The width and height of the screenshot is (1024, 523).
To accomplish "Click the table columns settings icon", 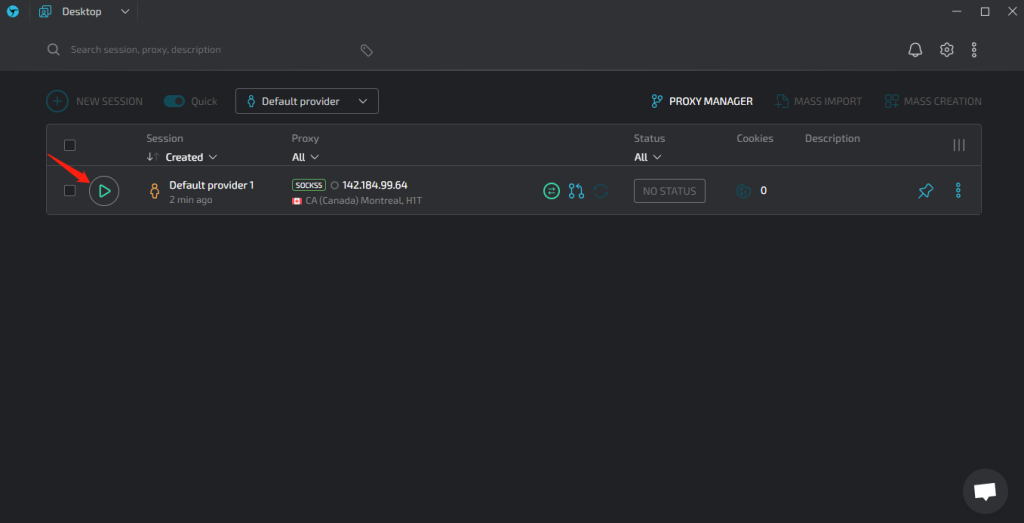I will click(x=959, y=145).
